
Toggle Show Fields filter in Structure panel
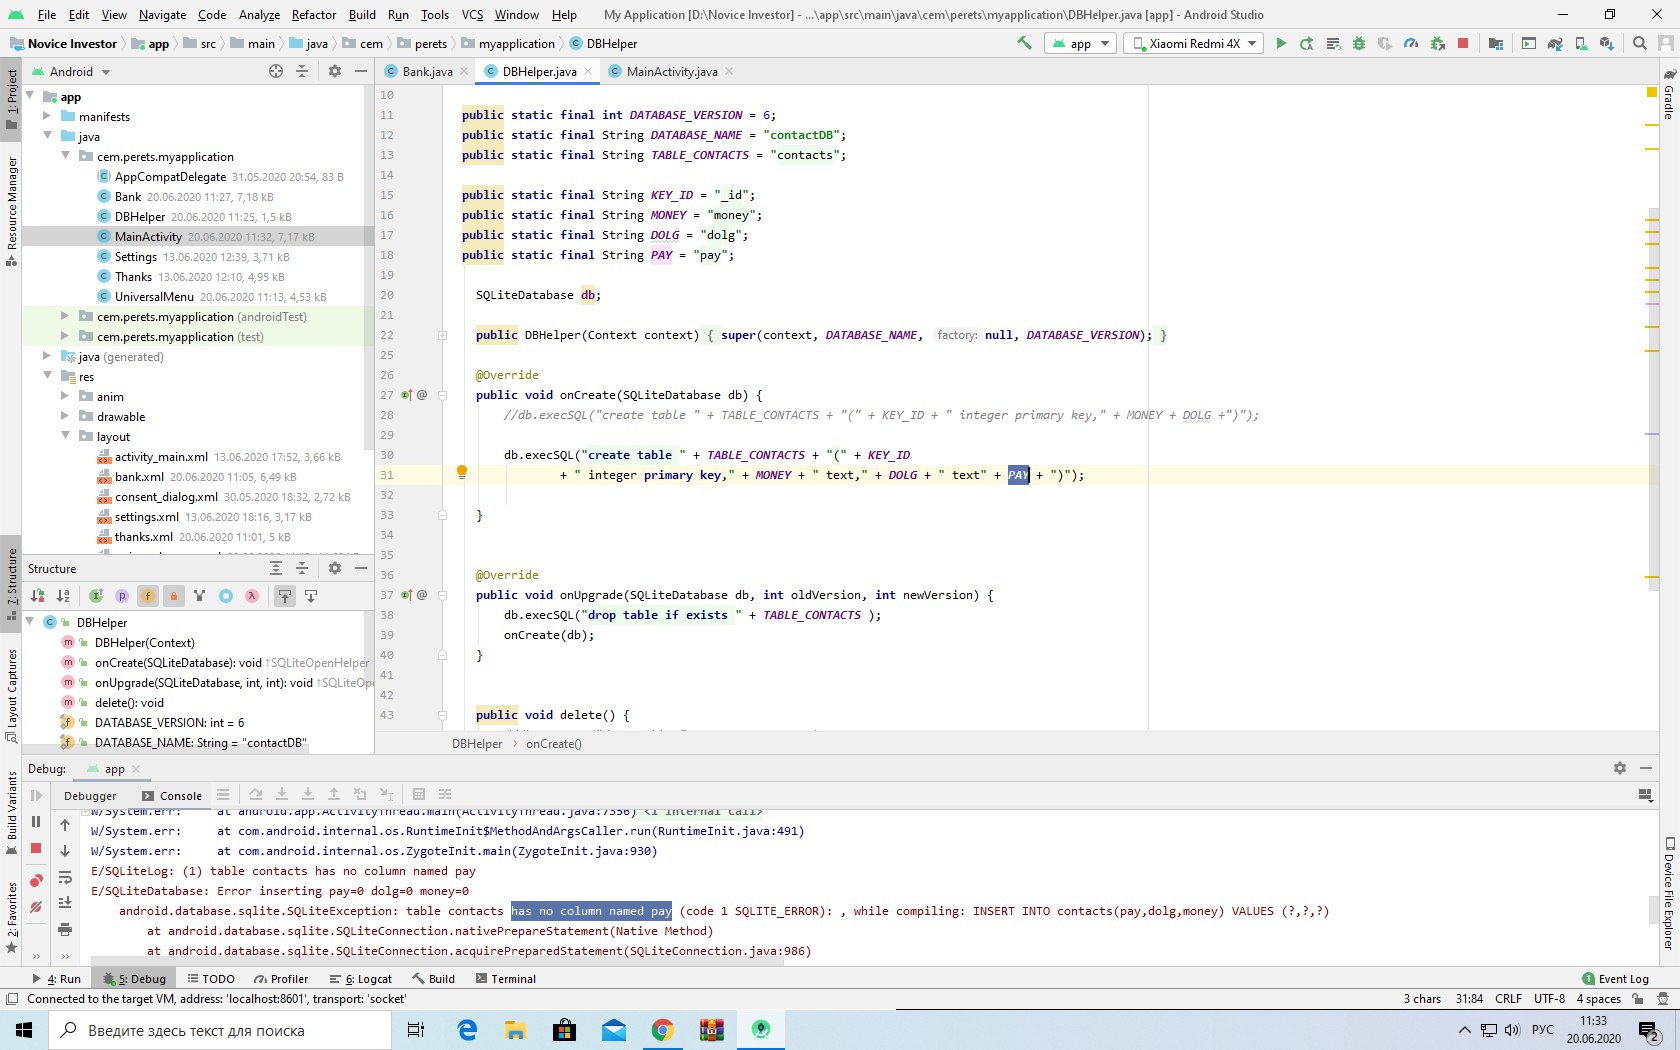click(x=148, y=596)
